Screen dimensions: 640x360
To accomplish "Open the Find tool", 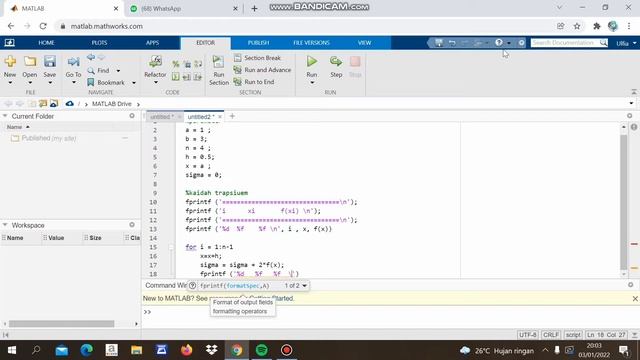I will pyautogui.click(x=99, y=71).
